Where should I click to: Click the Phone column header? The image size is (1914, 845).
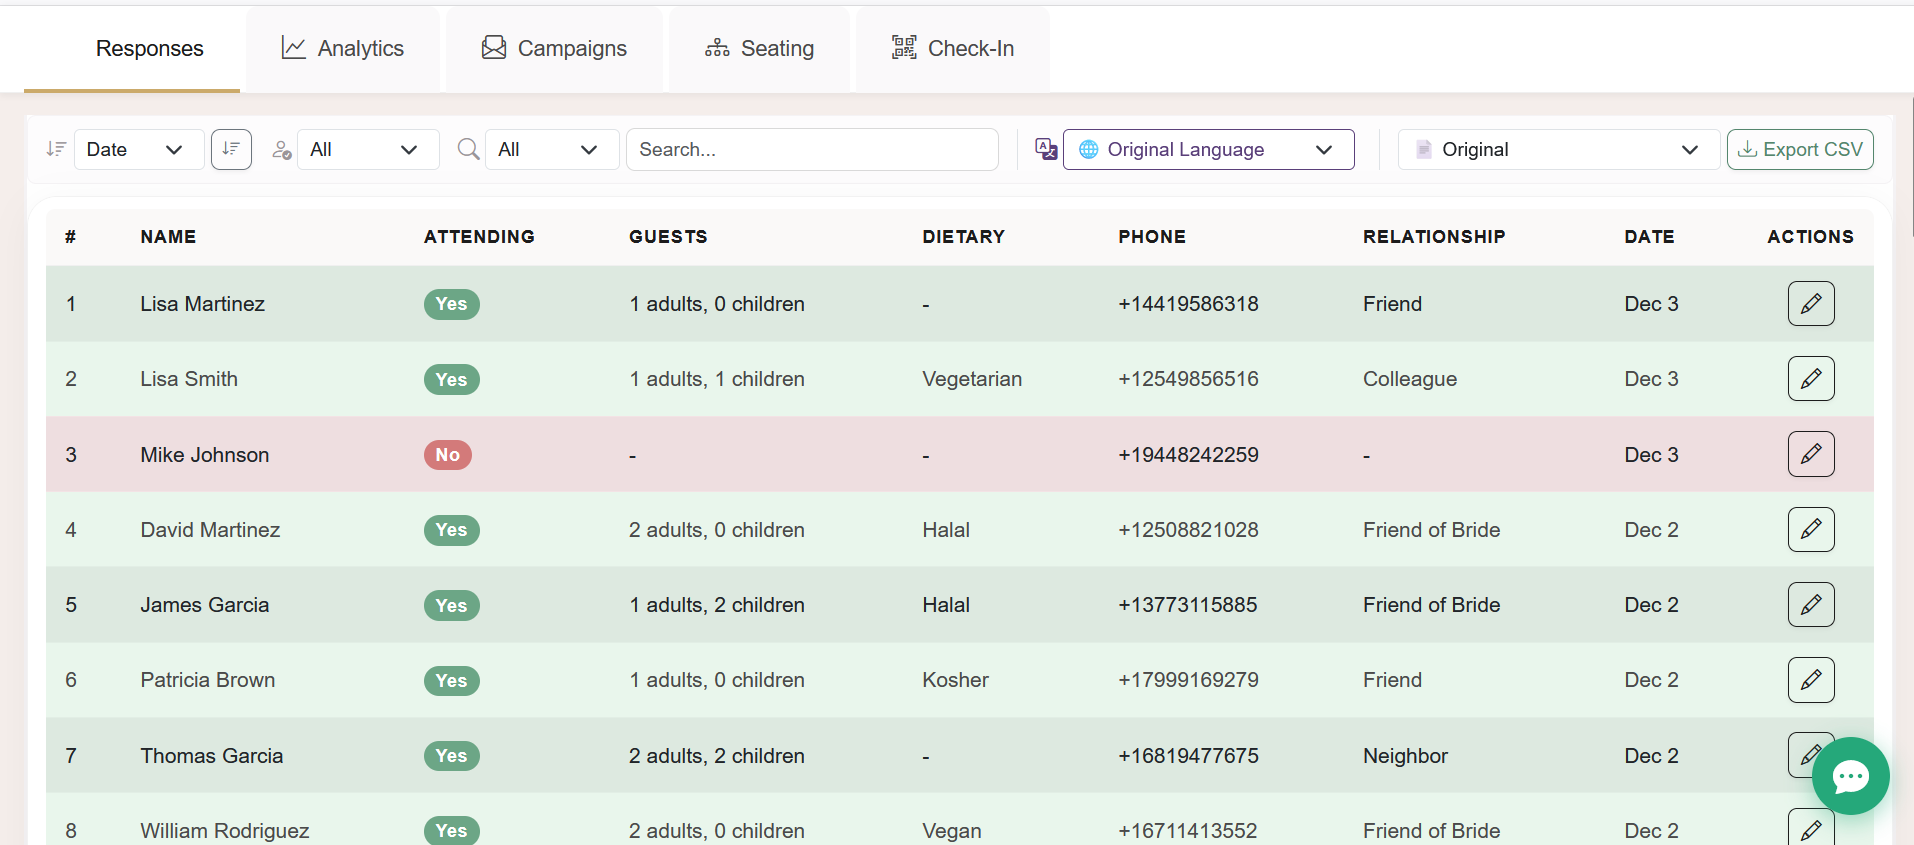[x=1152, y=237]
